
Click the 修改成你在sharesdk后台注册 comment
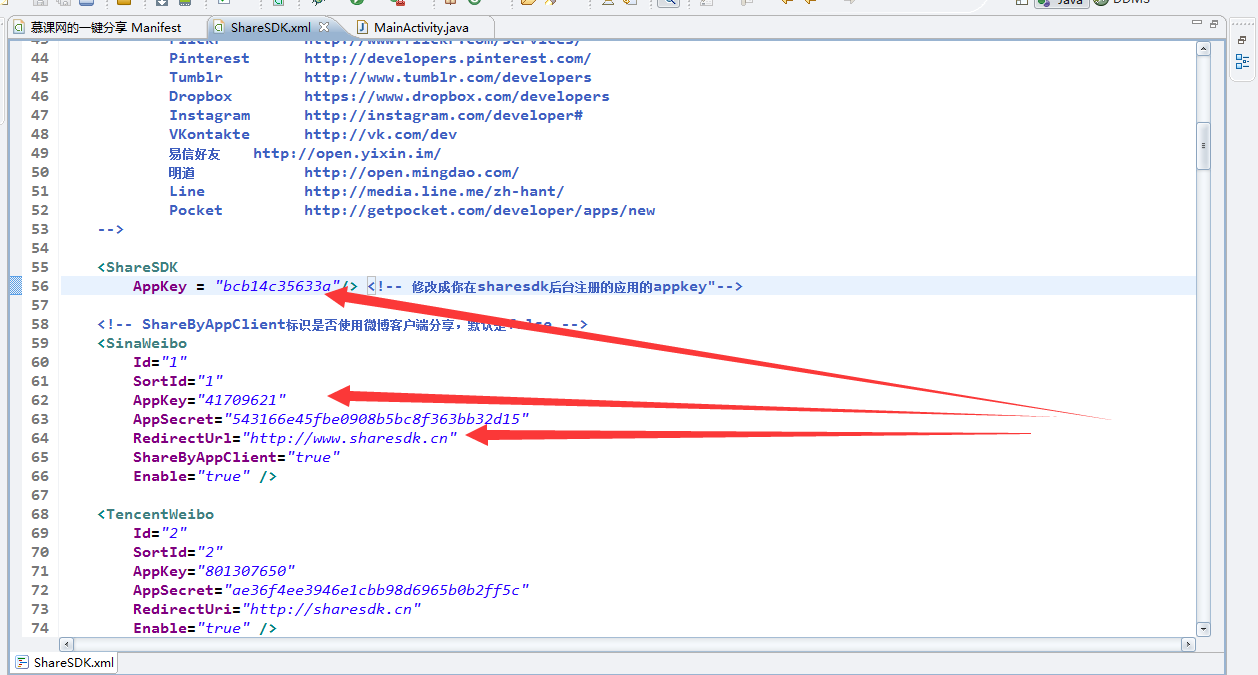coord(555,286)
